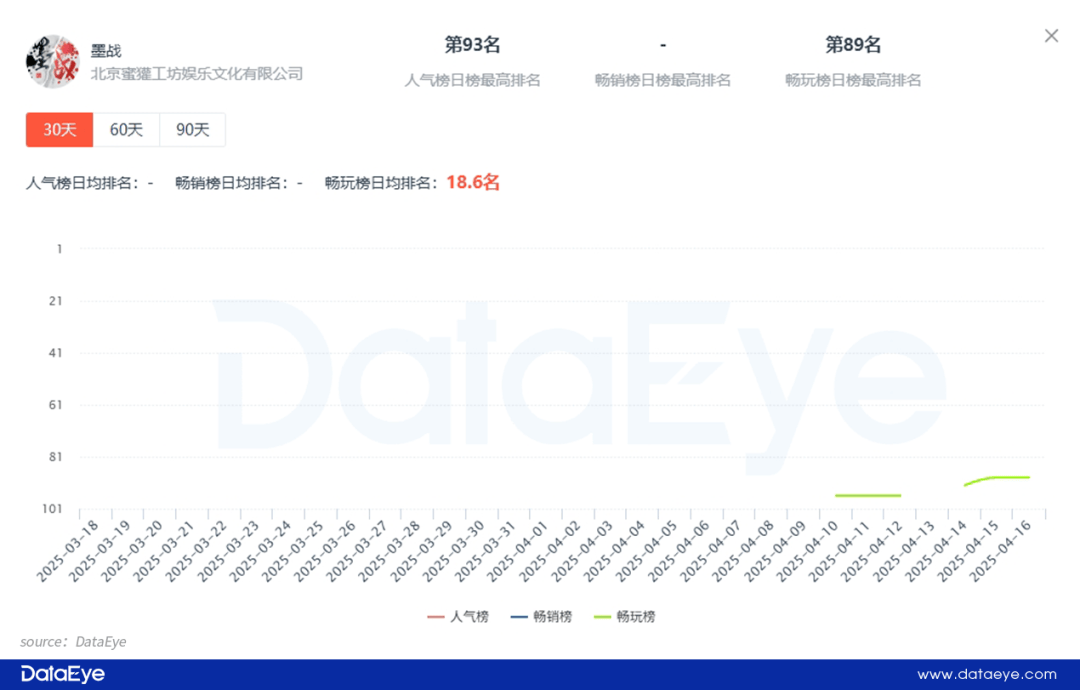Click the 墨战 game title

pos(106,50)
